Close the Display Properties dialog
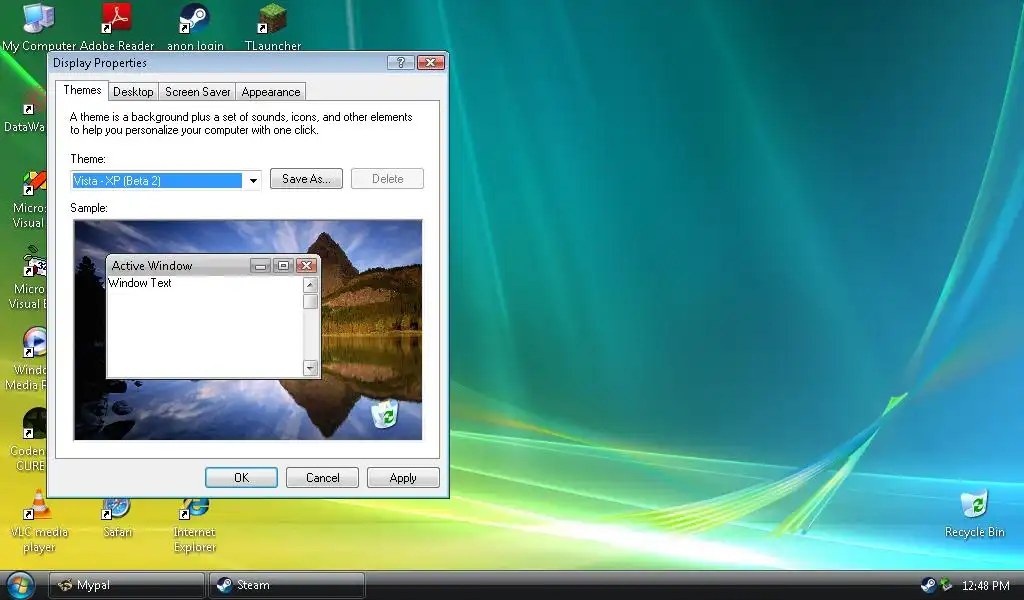Screen dimensions: 1024x600 (431, 63)
